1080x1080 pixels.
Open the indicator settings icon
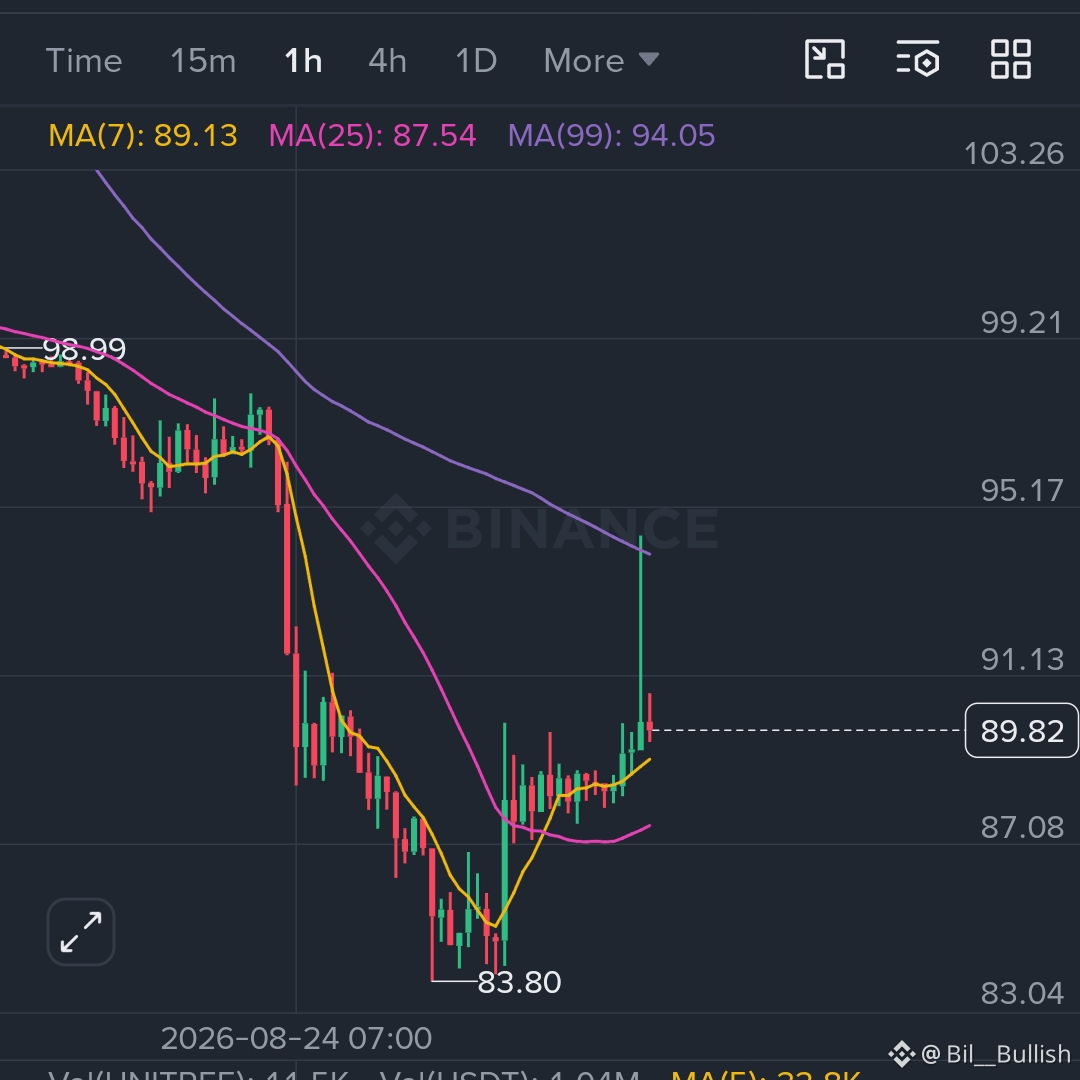point(918,59)
